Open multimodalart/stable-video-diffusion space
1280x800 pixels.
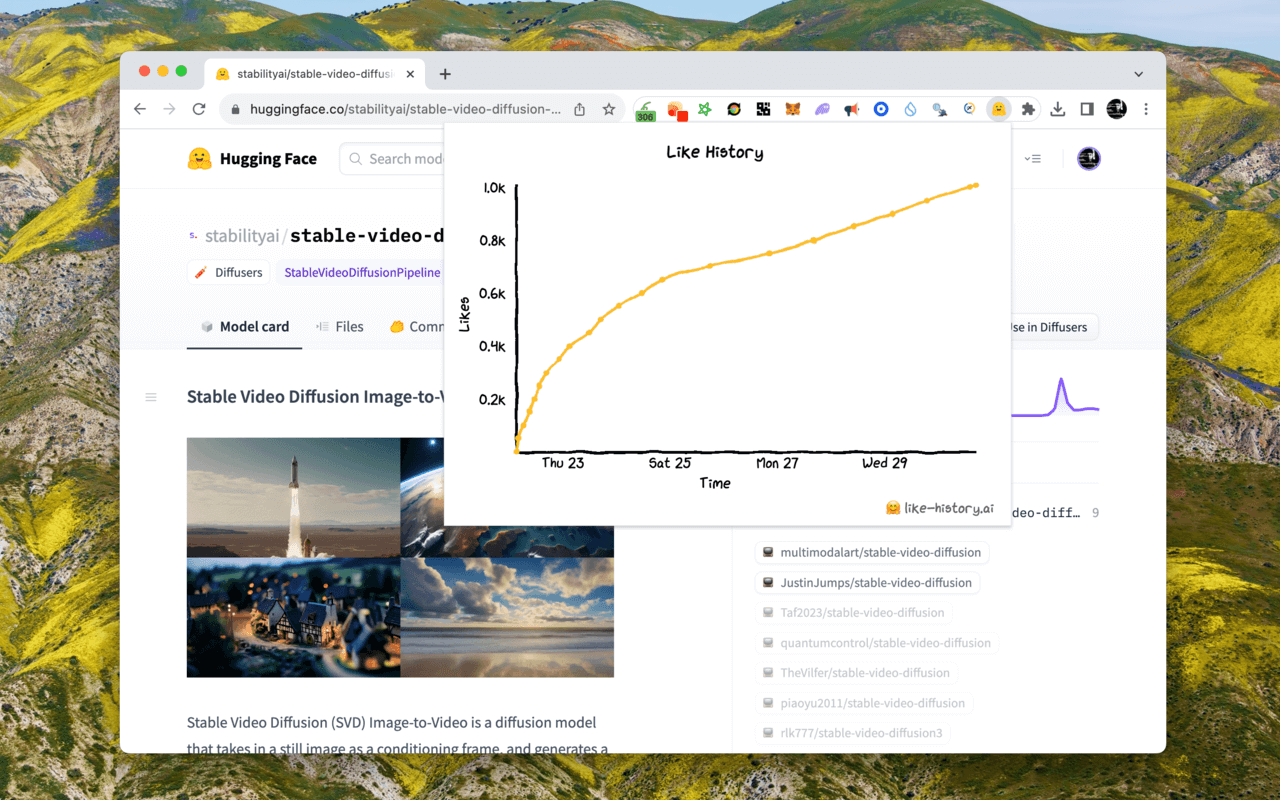(x=872, y=552)
